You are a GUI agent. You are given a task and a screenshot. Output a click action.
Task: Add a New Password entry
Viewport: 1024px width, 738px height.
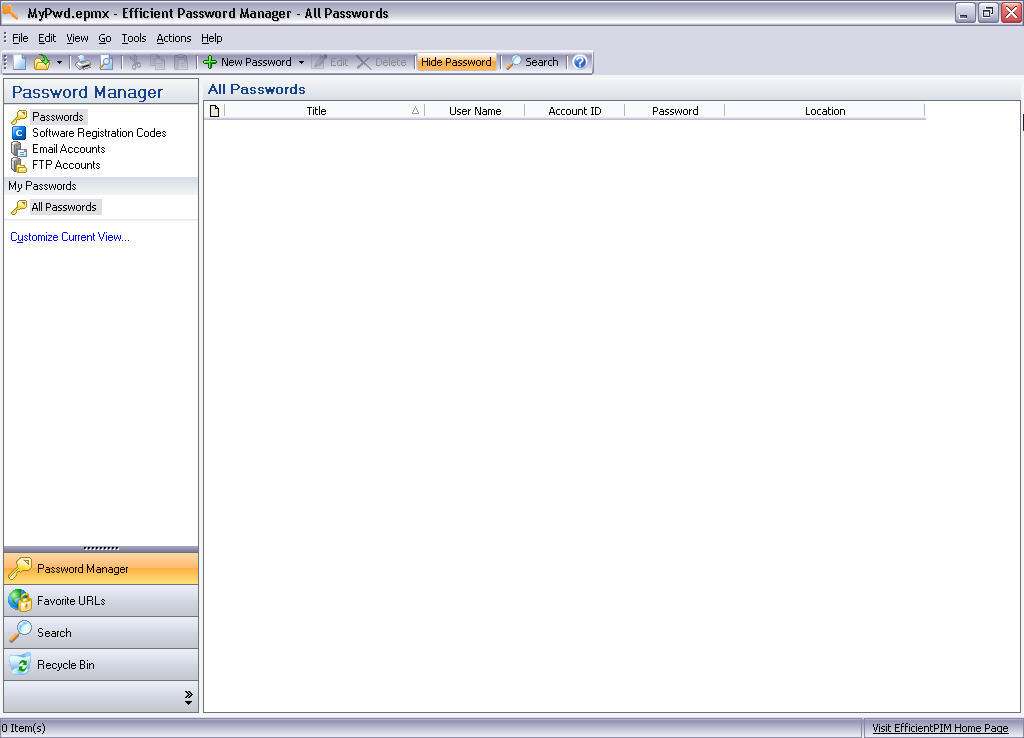pos(248,62)
